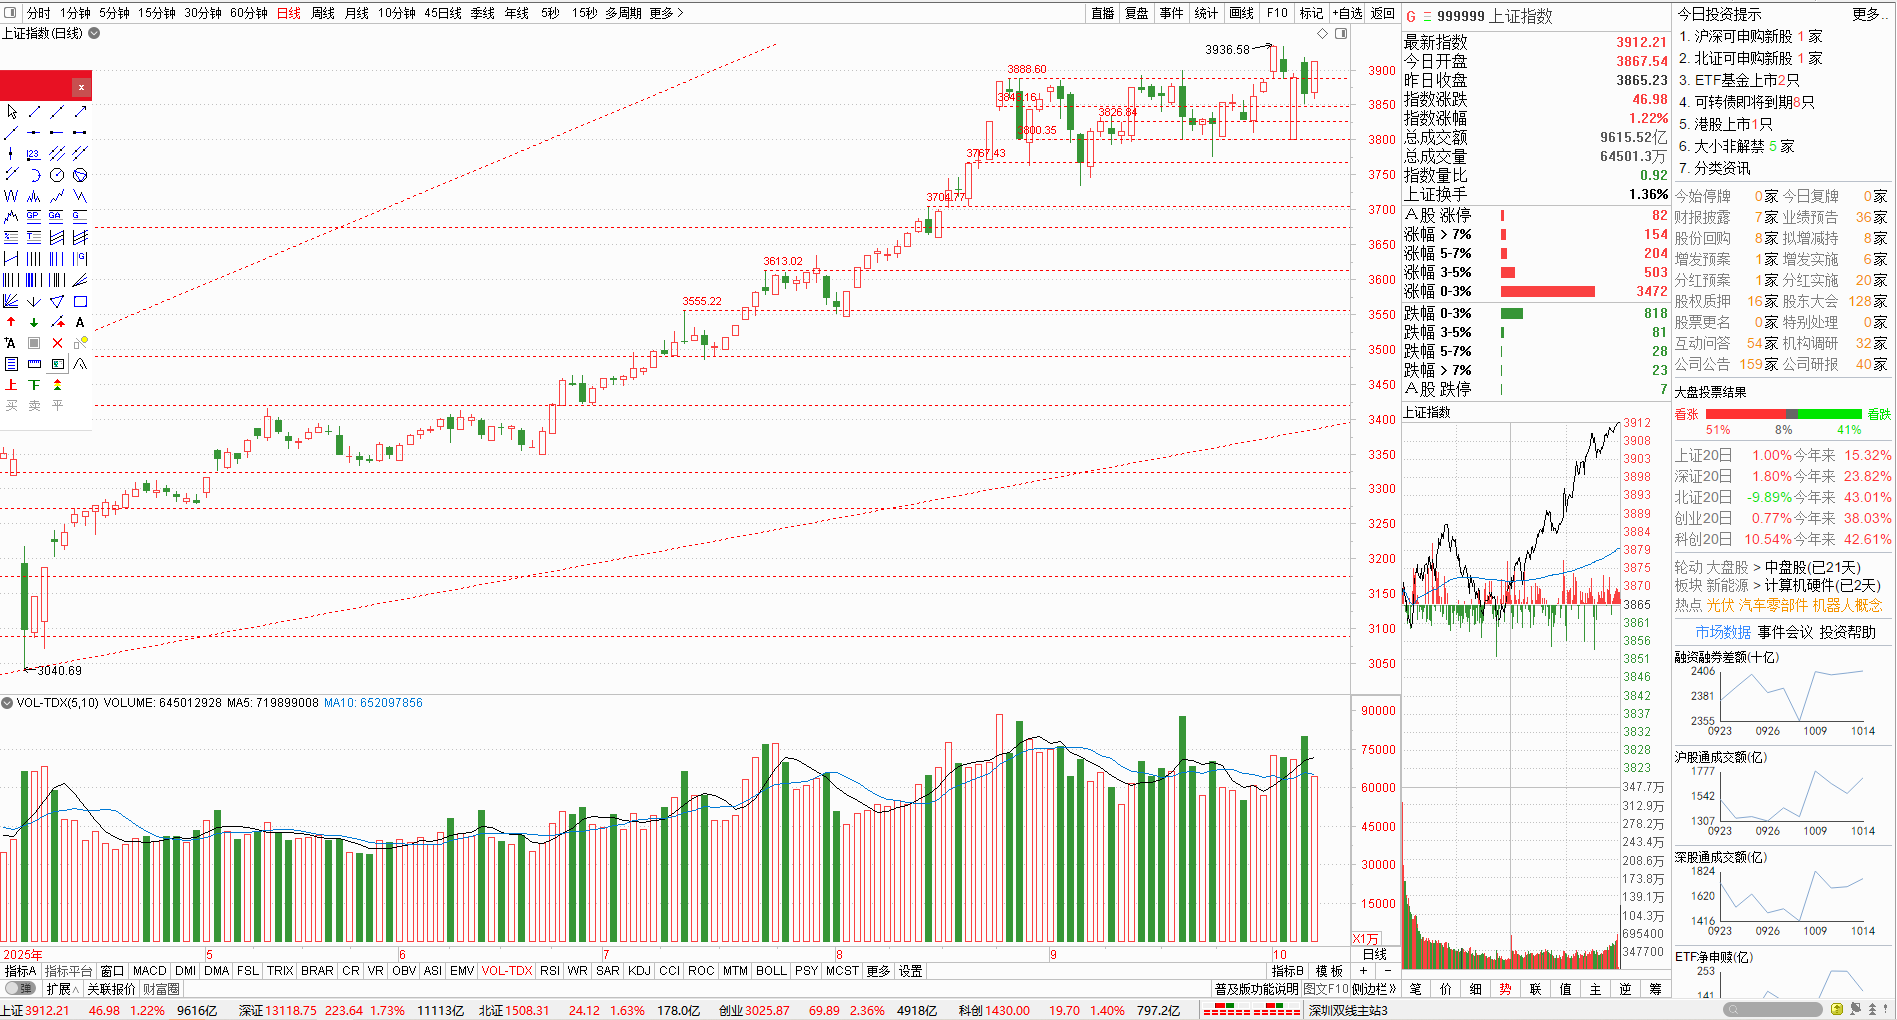Select the arrow pointer tool in drawing palette
Viewport: 1897px width, 1020px height.
(11, 111)
